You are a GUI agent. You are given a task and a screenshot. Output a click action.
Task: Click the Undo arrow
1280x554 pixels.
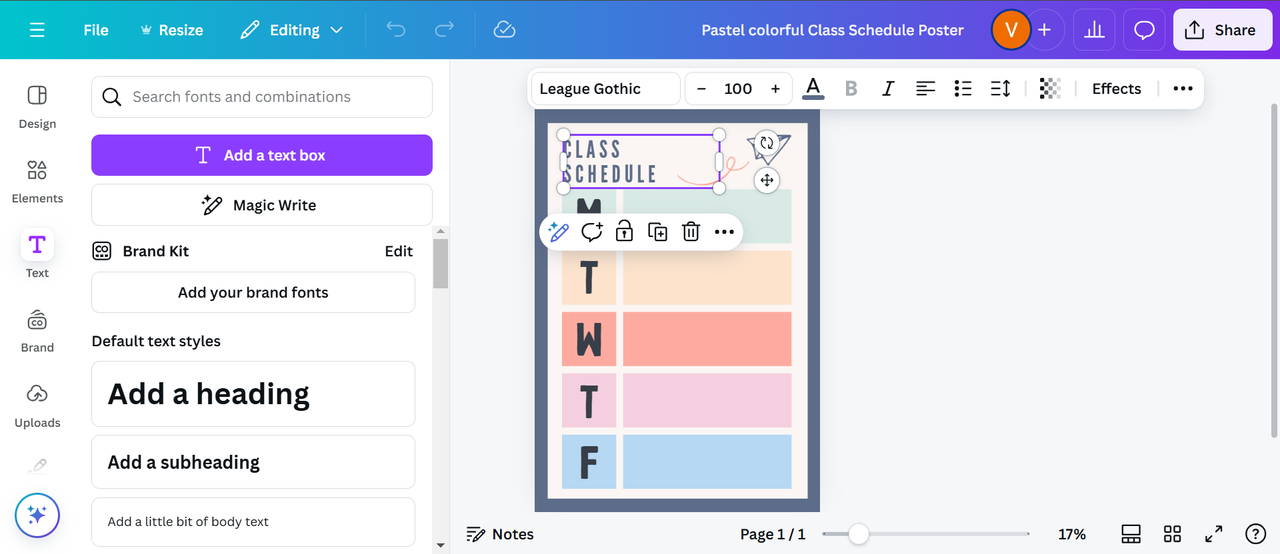[x=396, y=30]
